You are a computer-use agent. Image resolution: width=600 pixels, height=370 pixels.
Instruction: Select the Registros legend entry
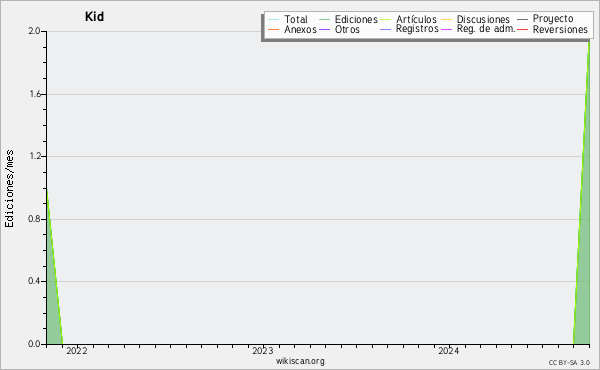(409, 29)
